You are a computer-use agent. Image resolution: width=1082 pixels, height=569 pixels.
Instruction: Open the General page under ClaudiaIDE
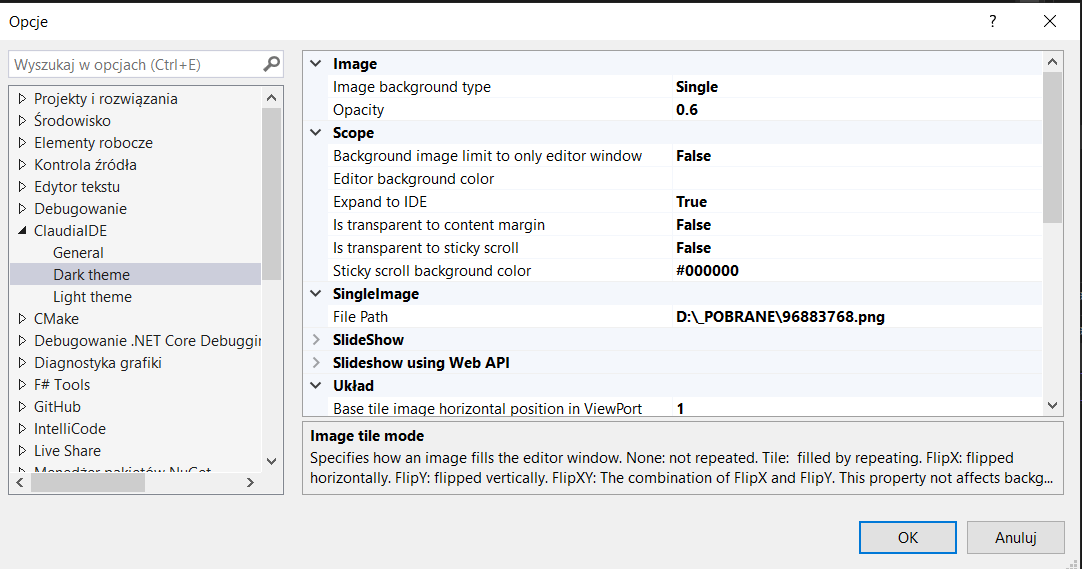click(x=78, y=253)
